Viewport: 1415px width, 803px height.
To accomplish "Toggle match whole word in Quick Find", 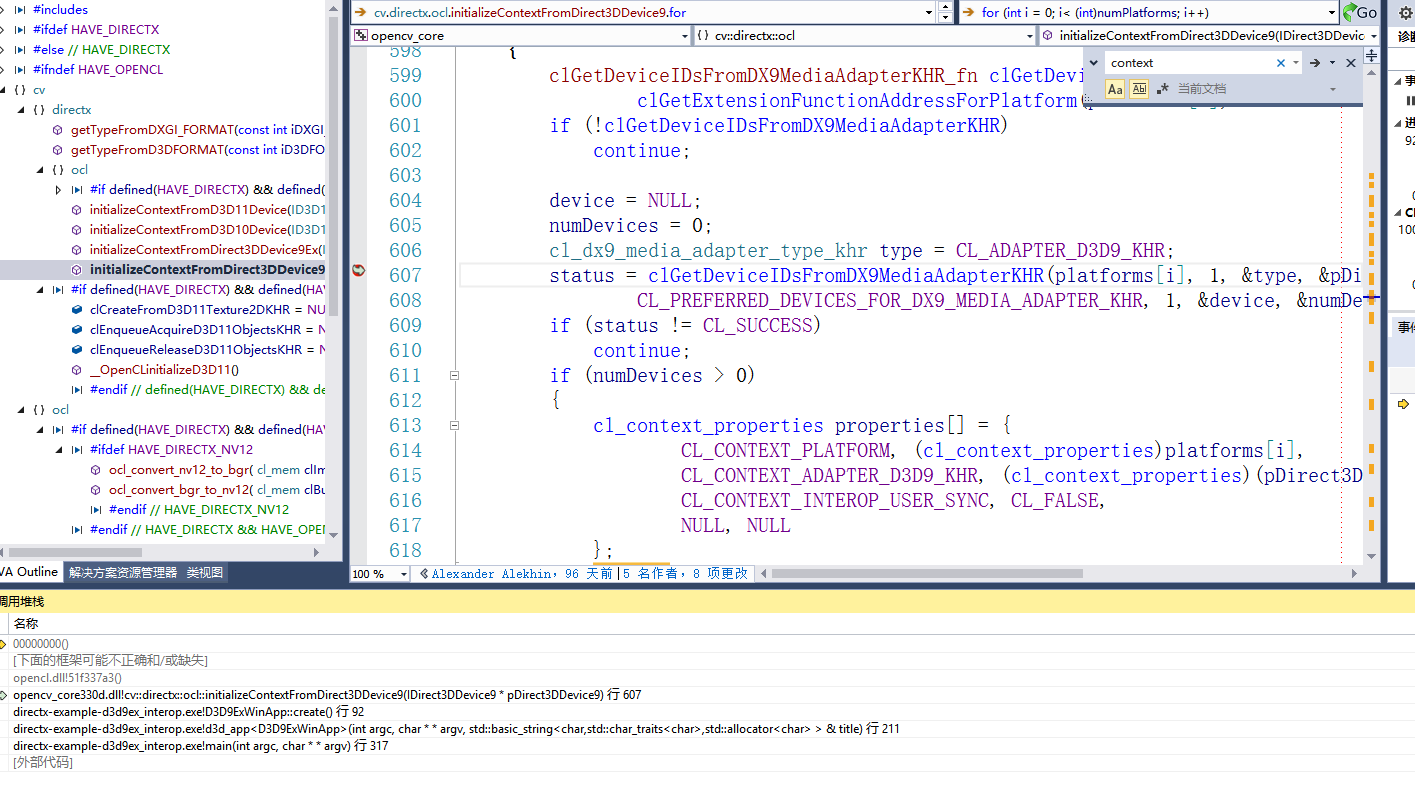I will pos(1139,89).
